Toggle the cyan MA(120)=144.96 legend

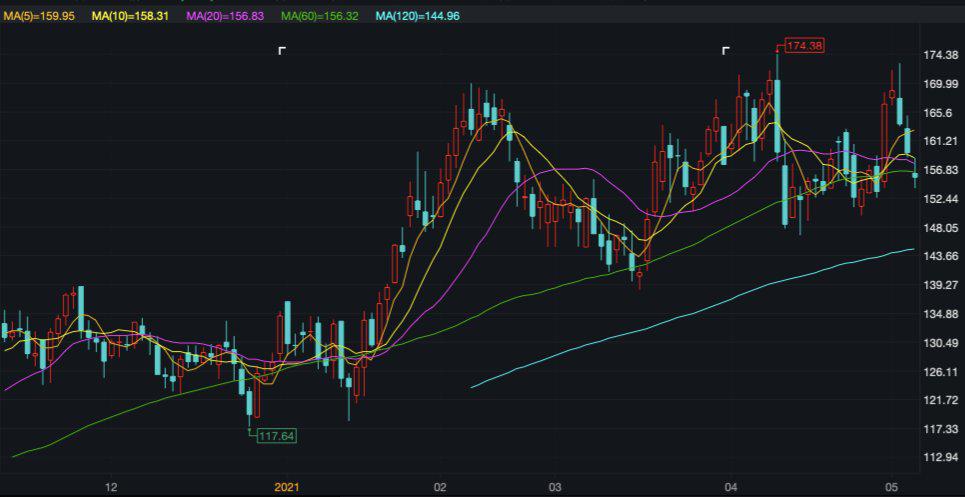pos(417,17)
